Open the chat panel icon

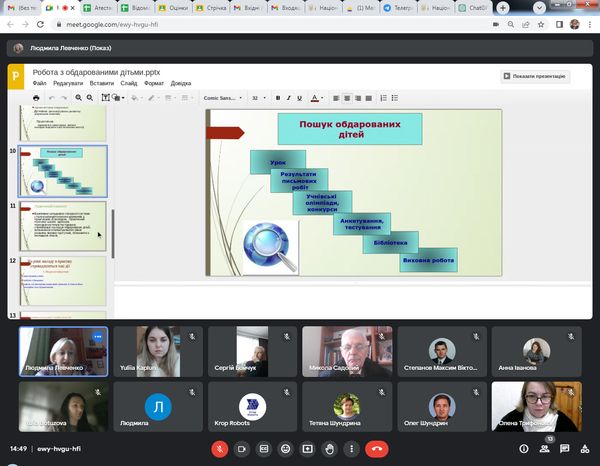coord(564,449)
